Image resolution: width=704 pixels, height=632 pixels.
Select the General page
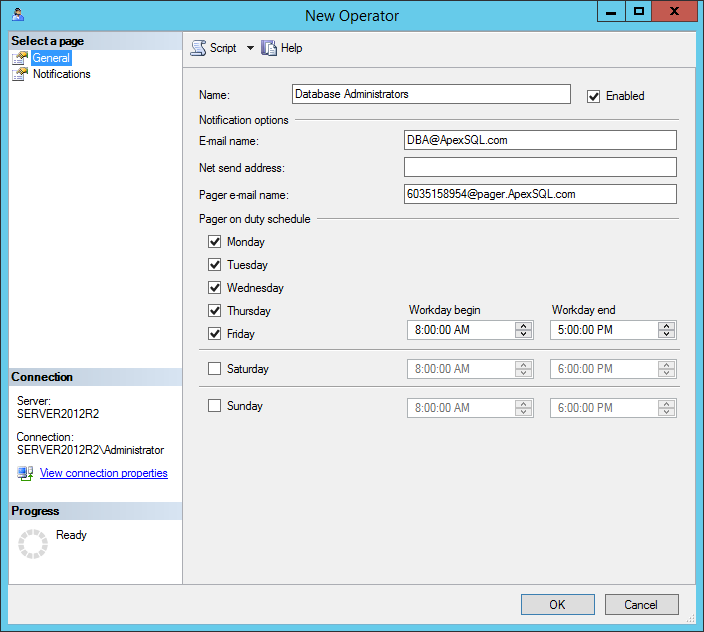tap(51, 58)
